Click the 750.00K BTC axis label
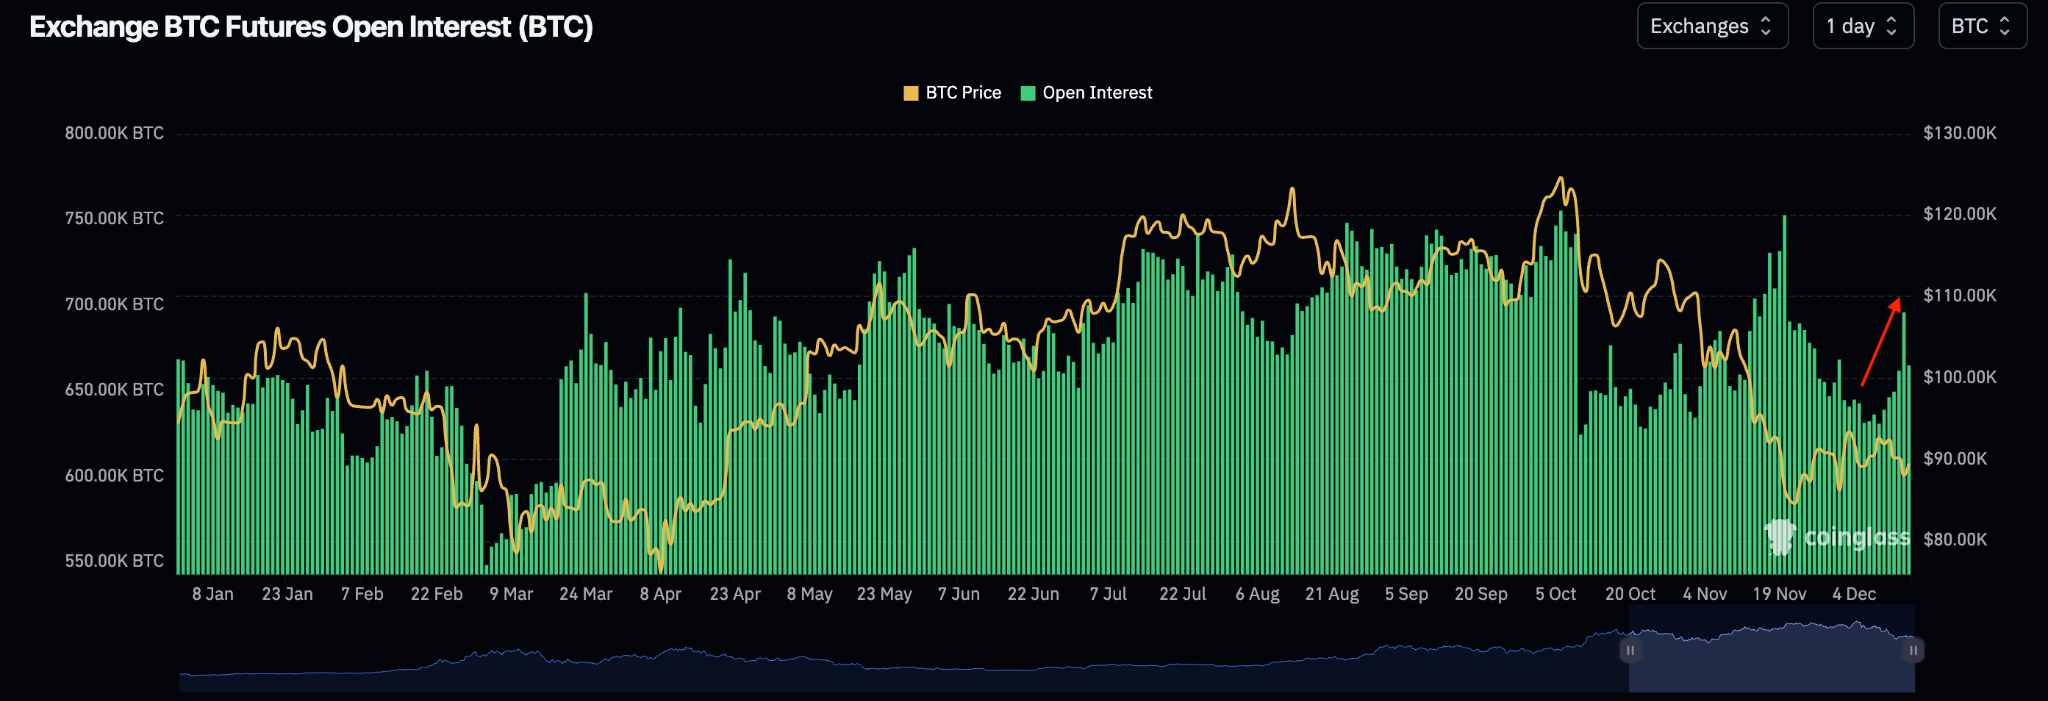This screenshot has height=701, width=2048. [114, 218]
